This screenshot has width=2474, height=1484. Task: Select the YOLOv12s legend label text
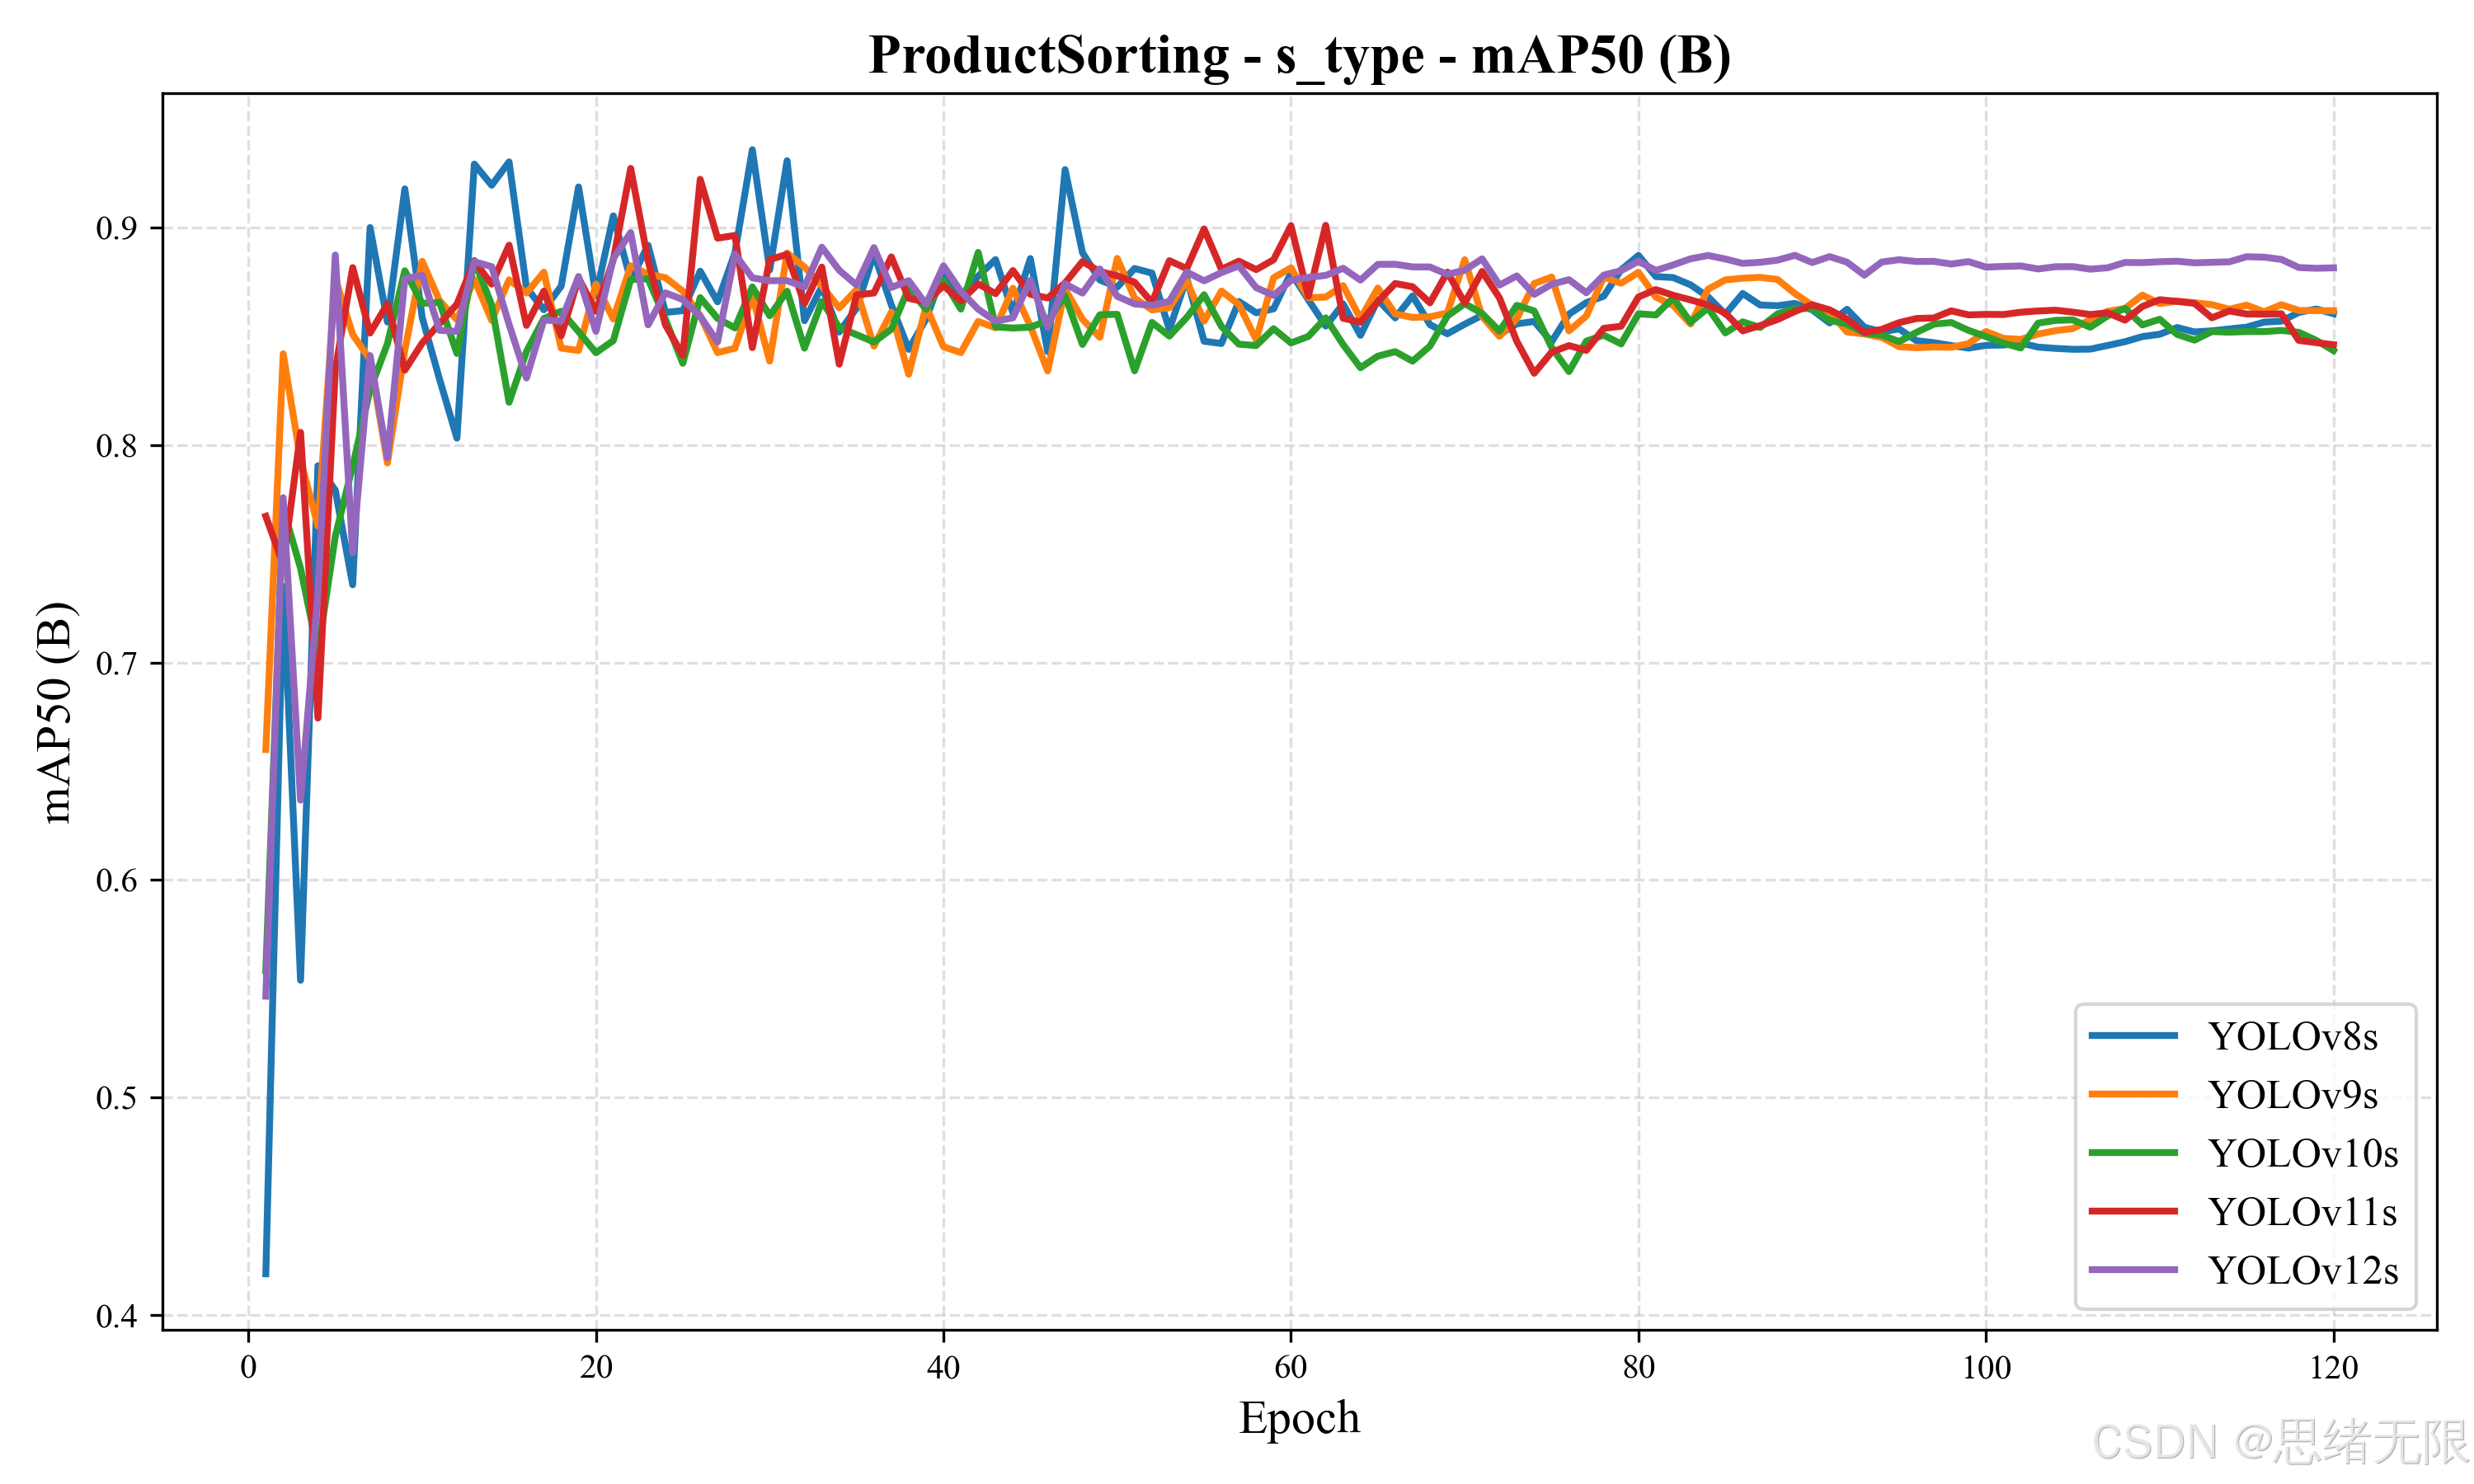pyautogui.click(x=2302, y=1271)
